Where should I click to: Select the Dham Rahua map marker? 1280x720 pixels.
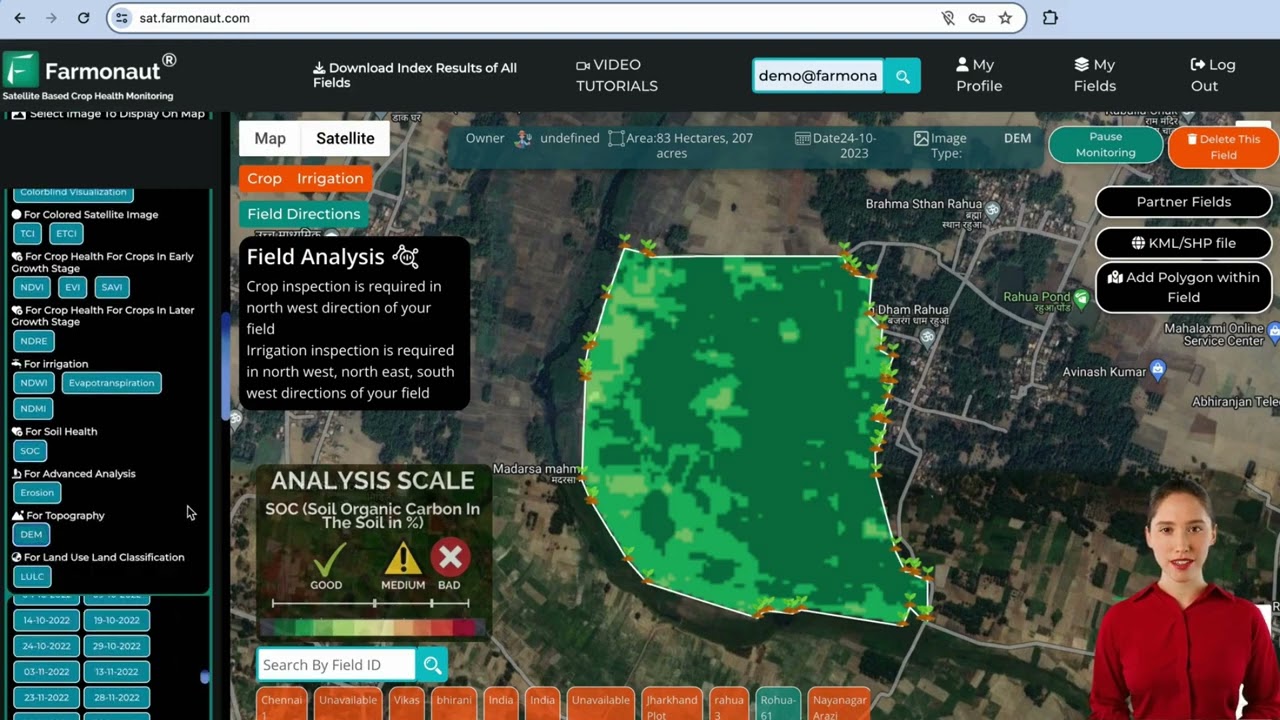(x=928, y=337)
